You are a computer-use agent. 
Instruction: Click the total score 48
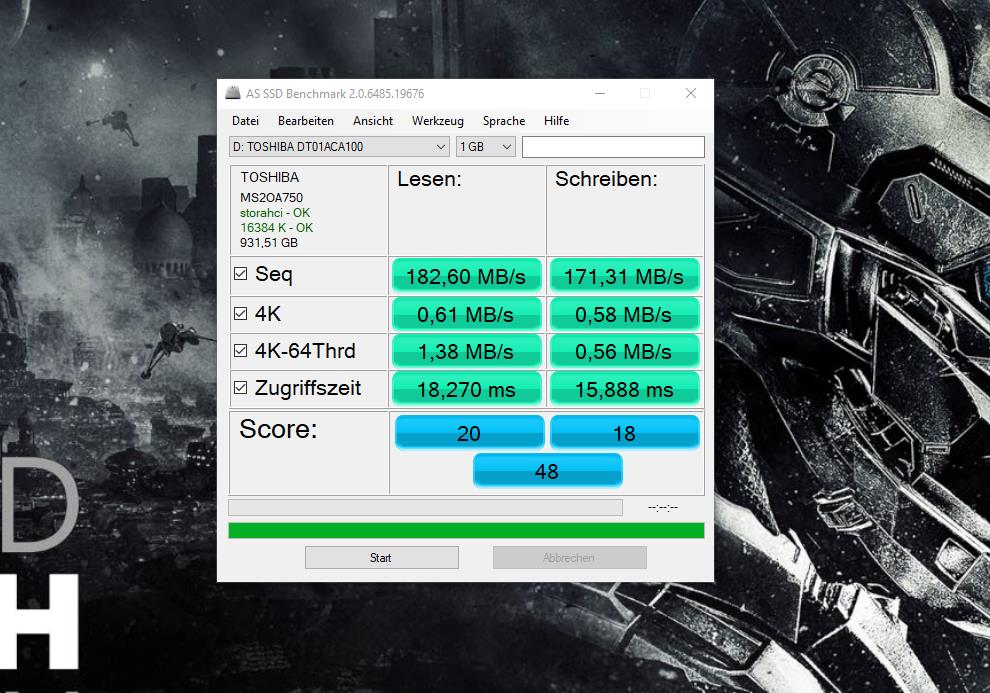pyautogui.click(x=547, y=470)
